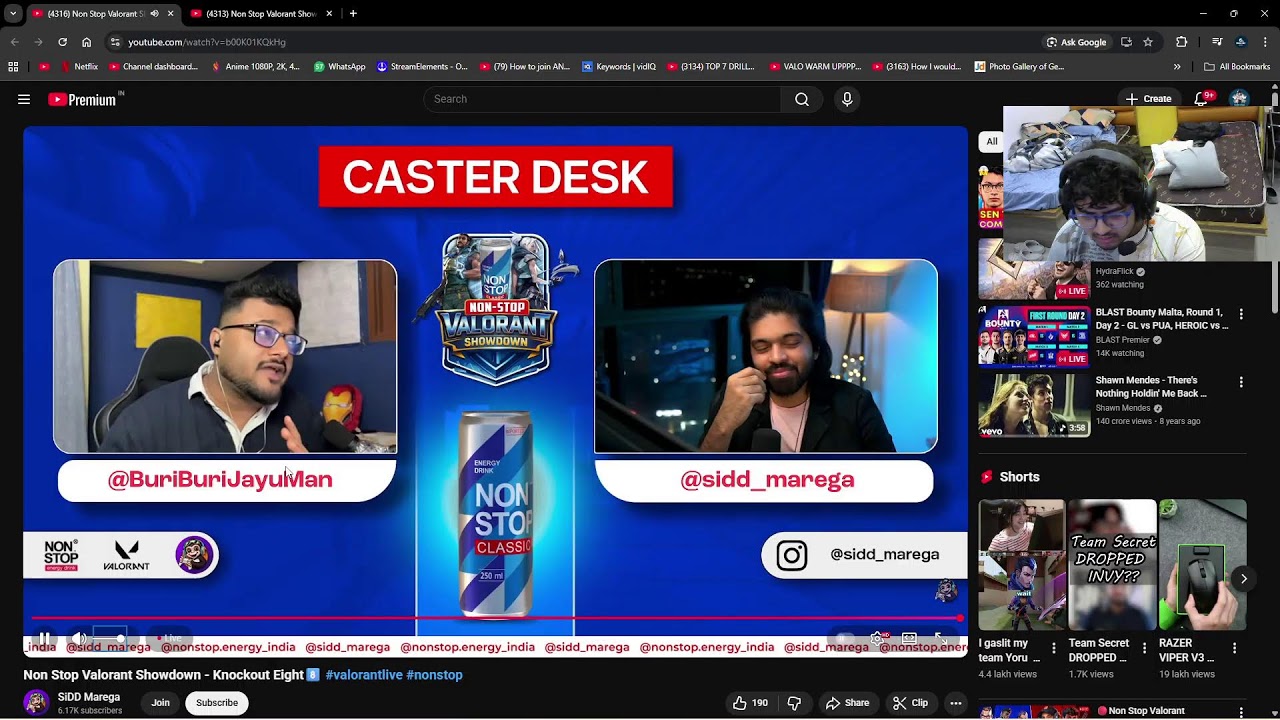Open Team Secret DROPPED short

1111,565
